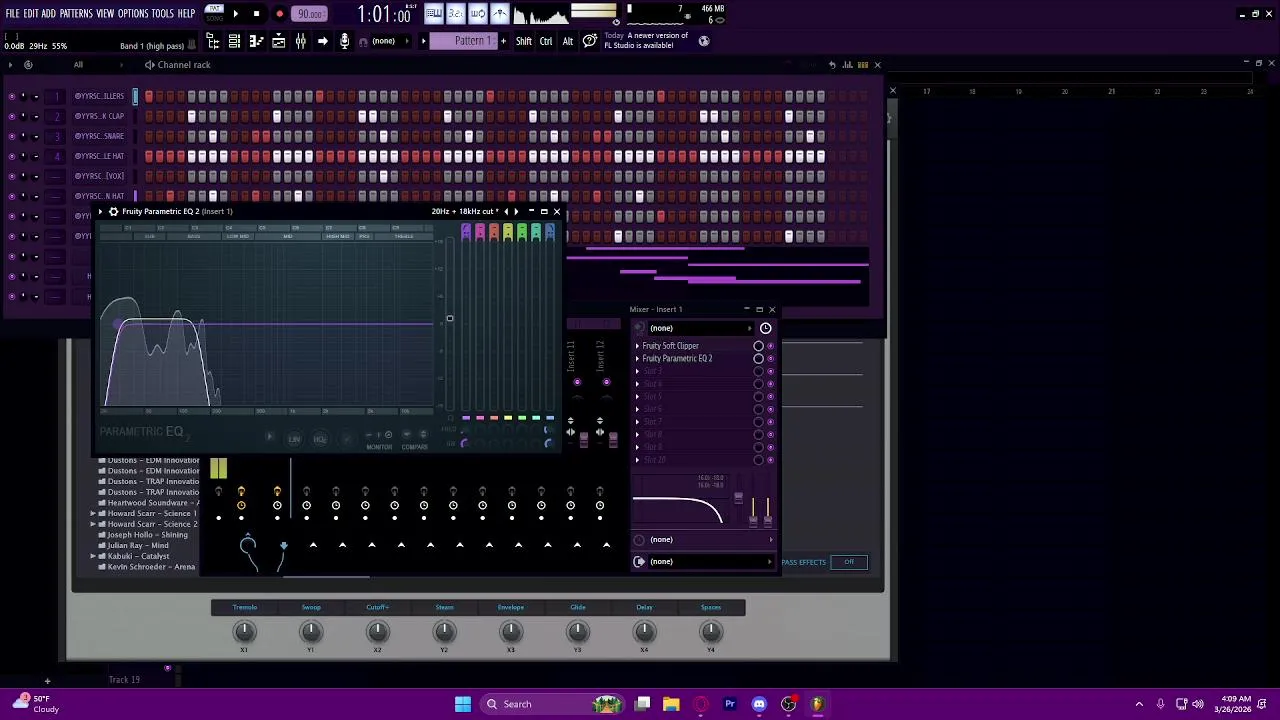1280x720 pixels.
Task: Mute the @YYRSC..K CLAP channel LED
Action: tap(11, 116)
